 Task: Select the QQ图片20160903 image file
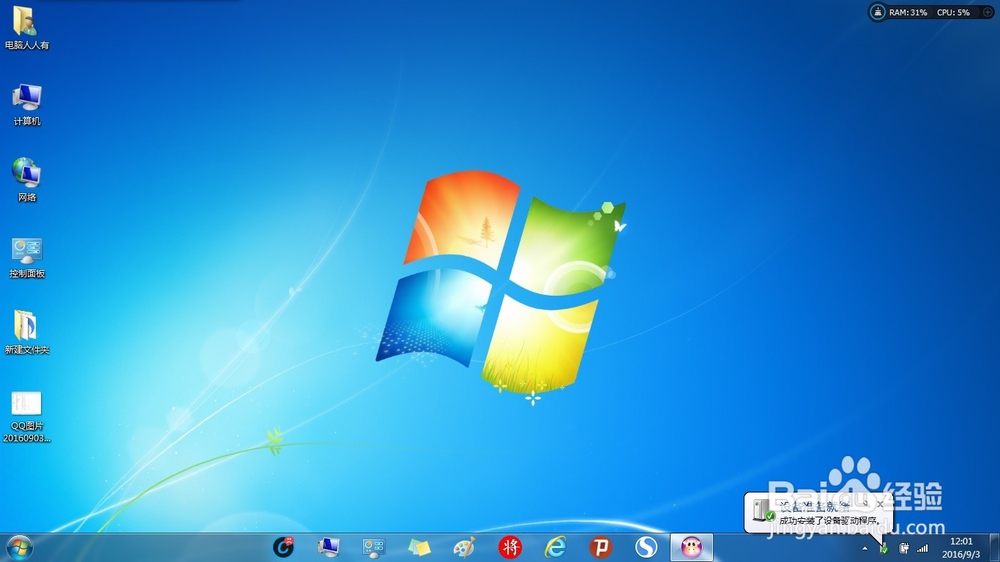(x=26, y=417)
